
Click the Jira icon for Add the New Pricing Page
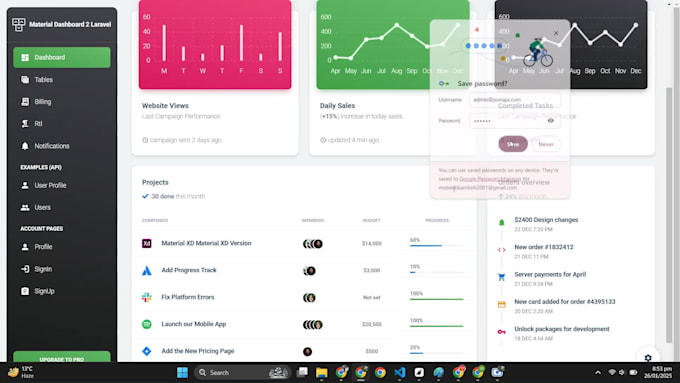click(147, 351)
